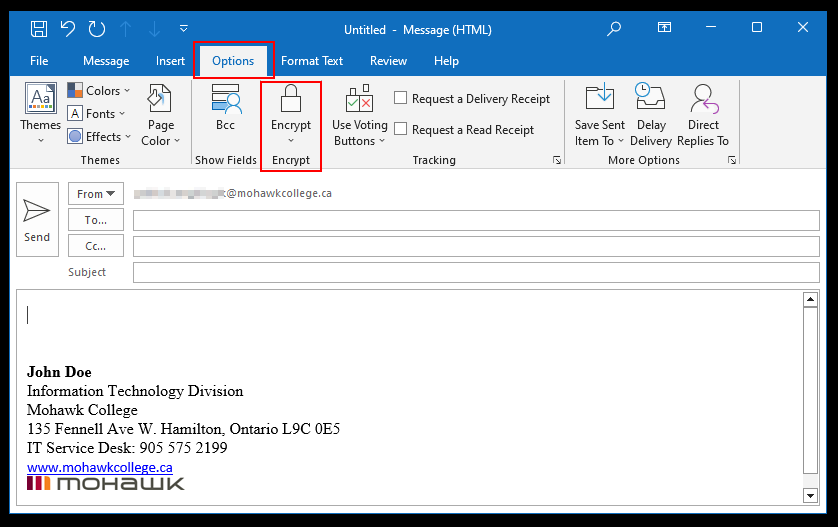Enable Request a Delivery Receipt

401,98
